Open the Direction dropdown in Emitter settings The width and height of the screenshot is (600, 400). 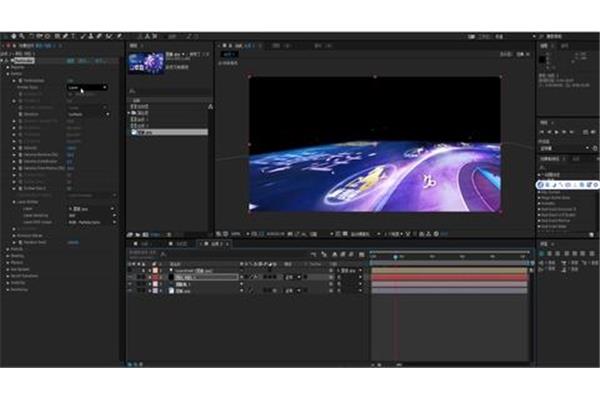[x=89, y=114]
